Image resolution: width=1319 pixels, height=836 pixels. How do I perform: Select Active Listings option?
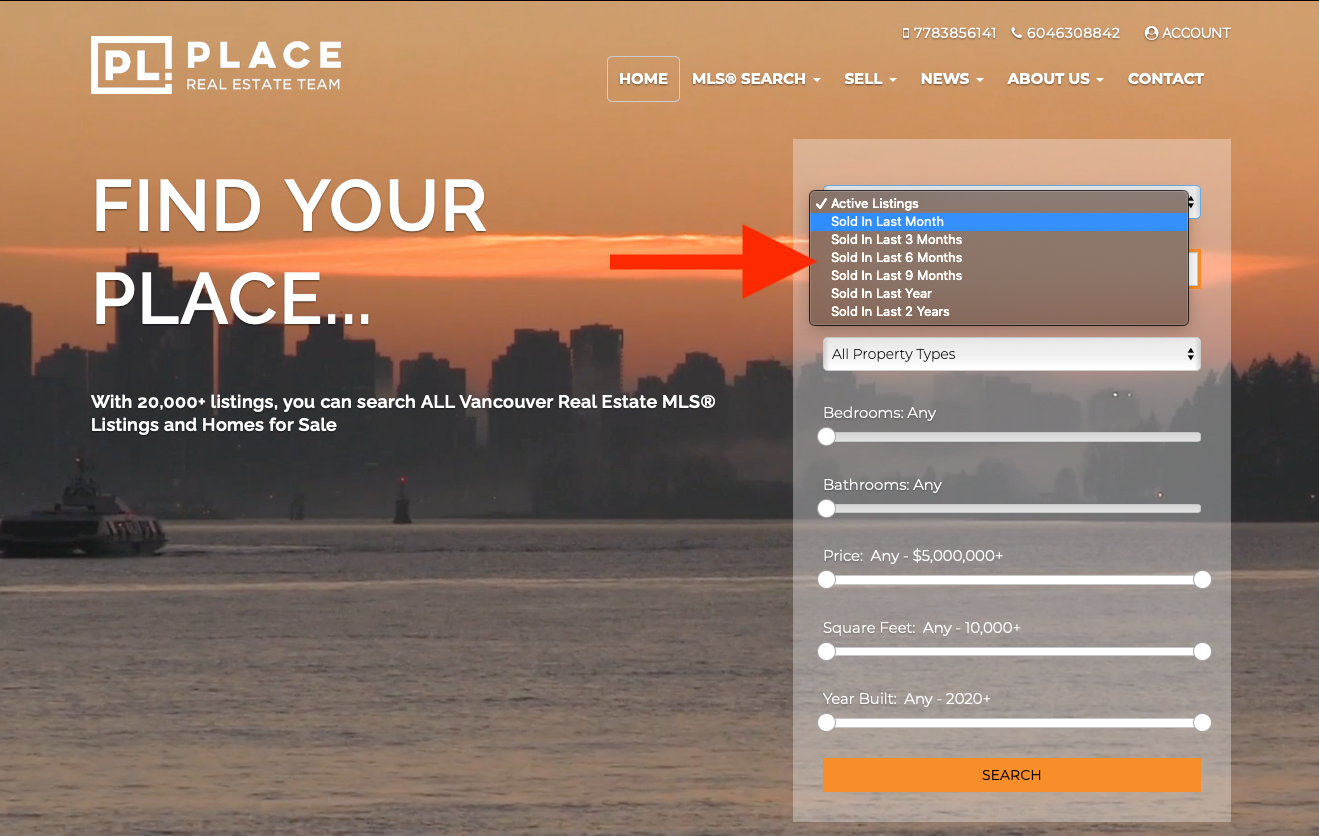[x=999, y=203]
